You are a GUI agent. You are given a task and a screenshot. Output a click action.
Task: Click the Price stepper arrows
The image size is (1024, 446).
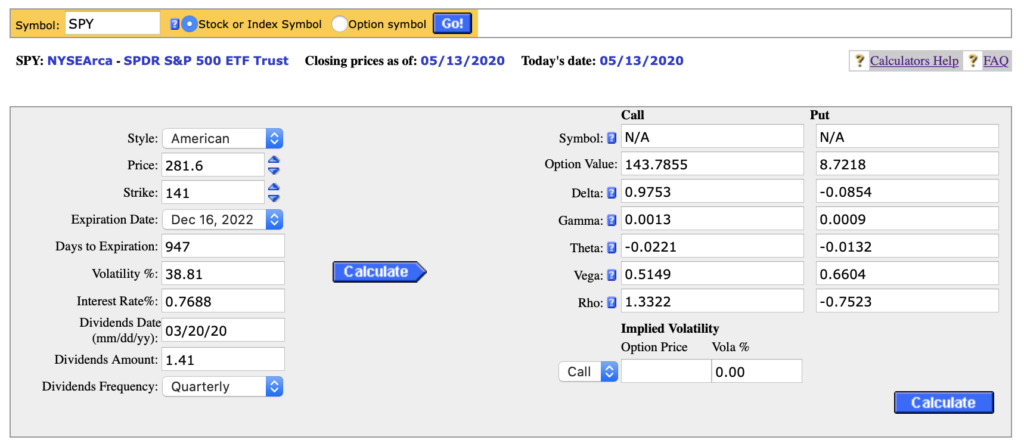[274, 165]
